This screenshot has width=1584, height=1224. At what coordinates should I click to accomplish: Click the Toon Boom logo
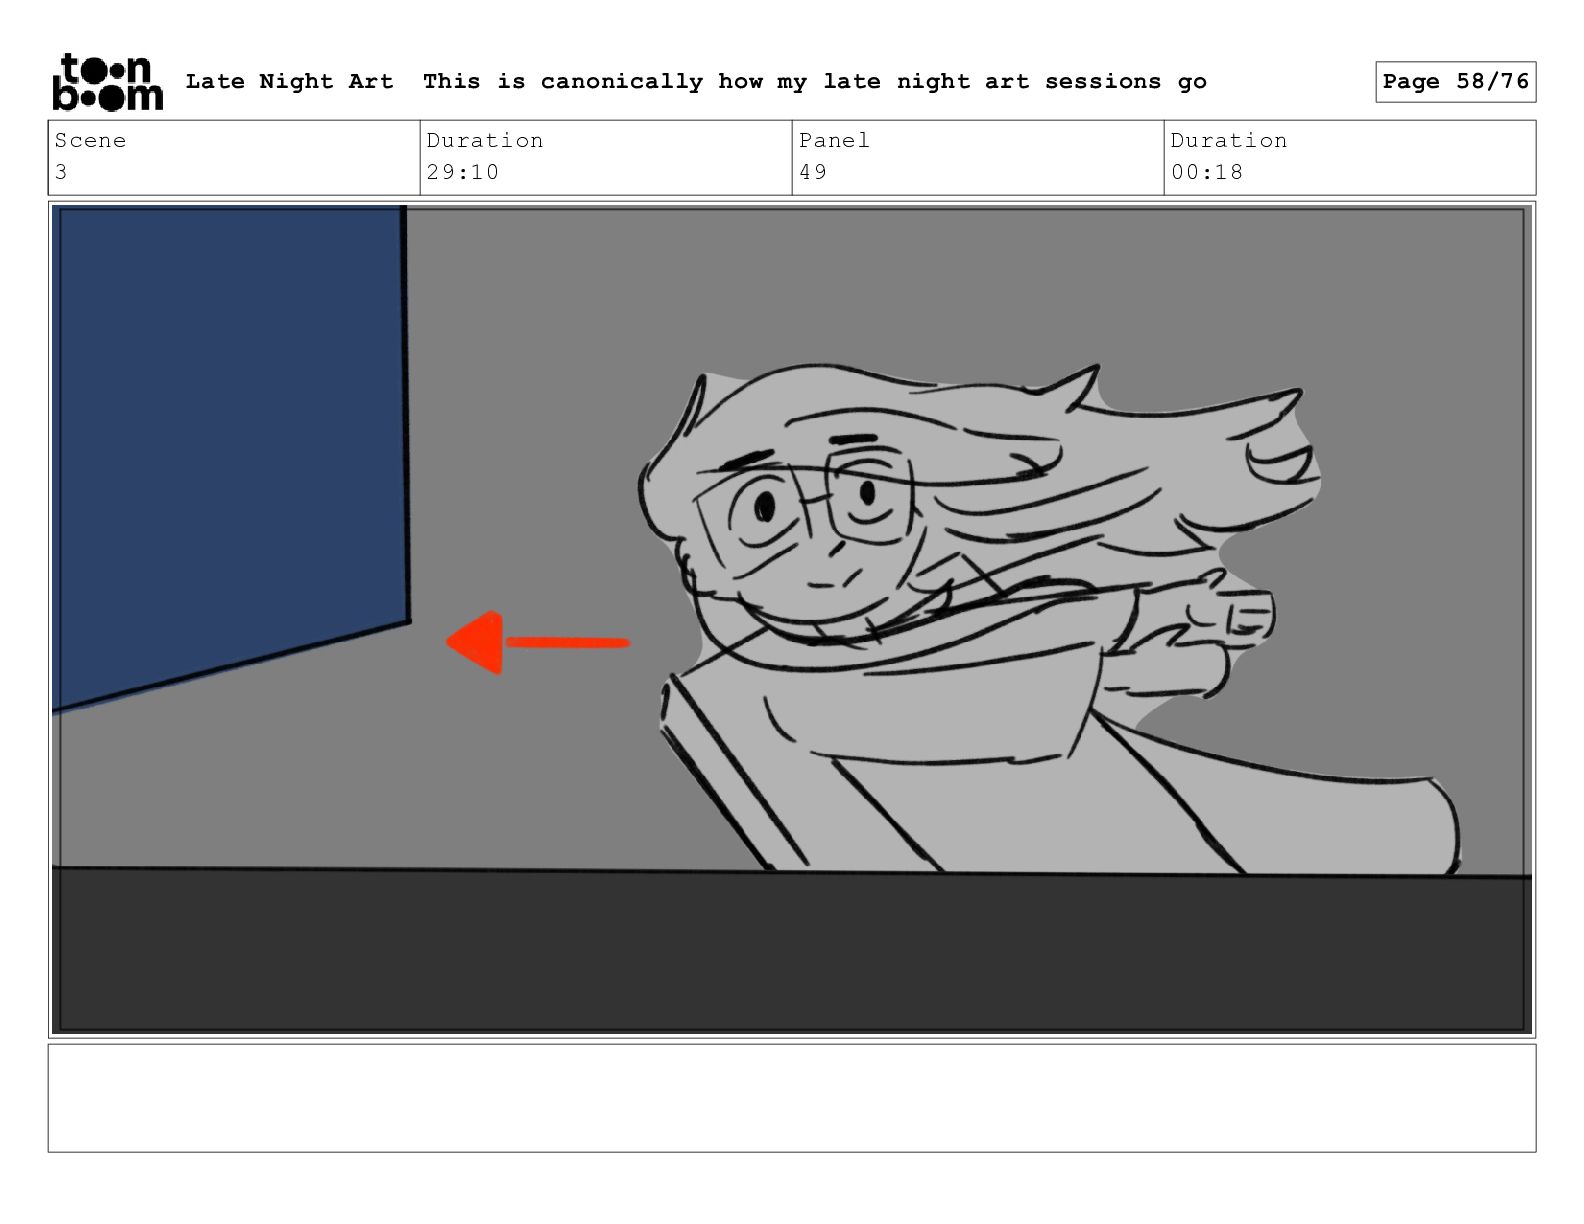coord(107,81)
